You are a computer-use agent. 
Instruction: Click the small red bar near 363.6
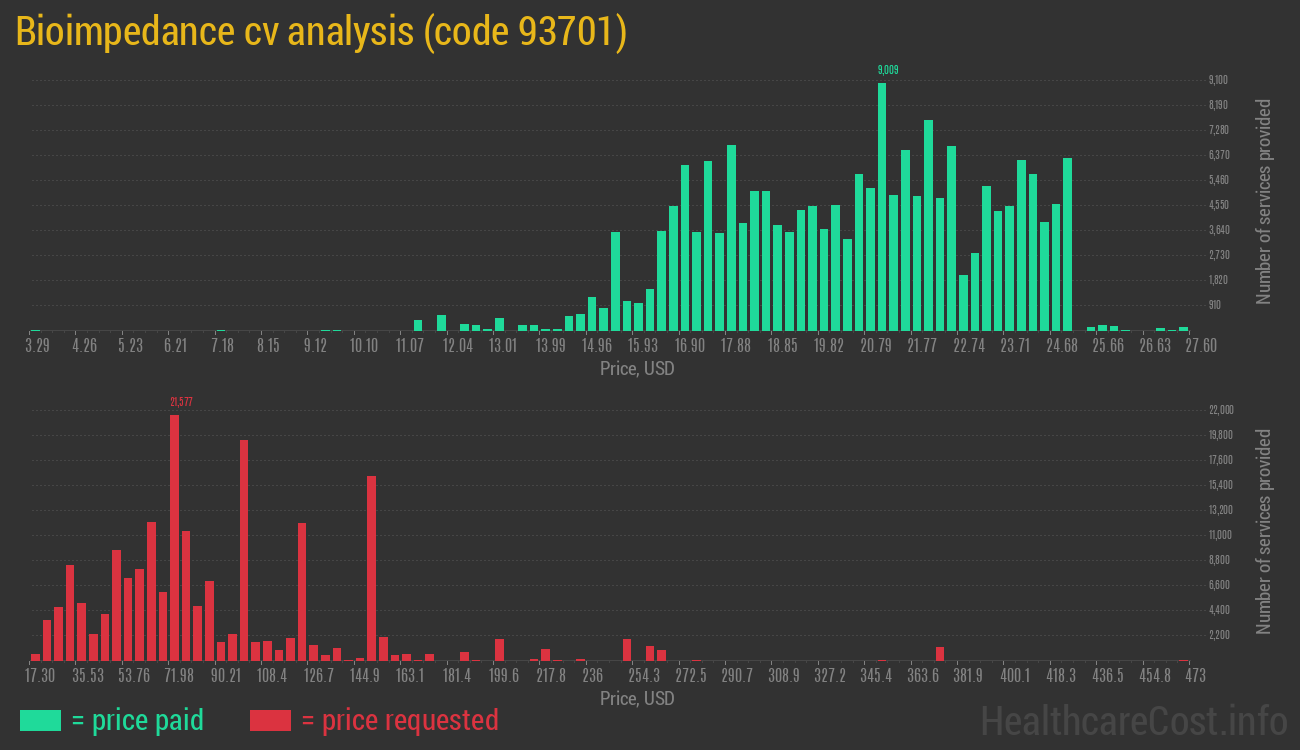[x=940, y=654]
